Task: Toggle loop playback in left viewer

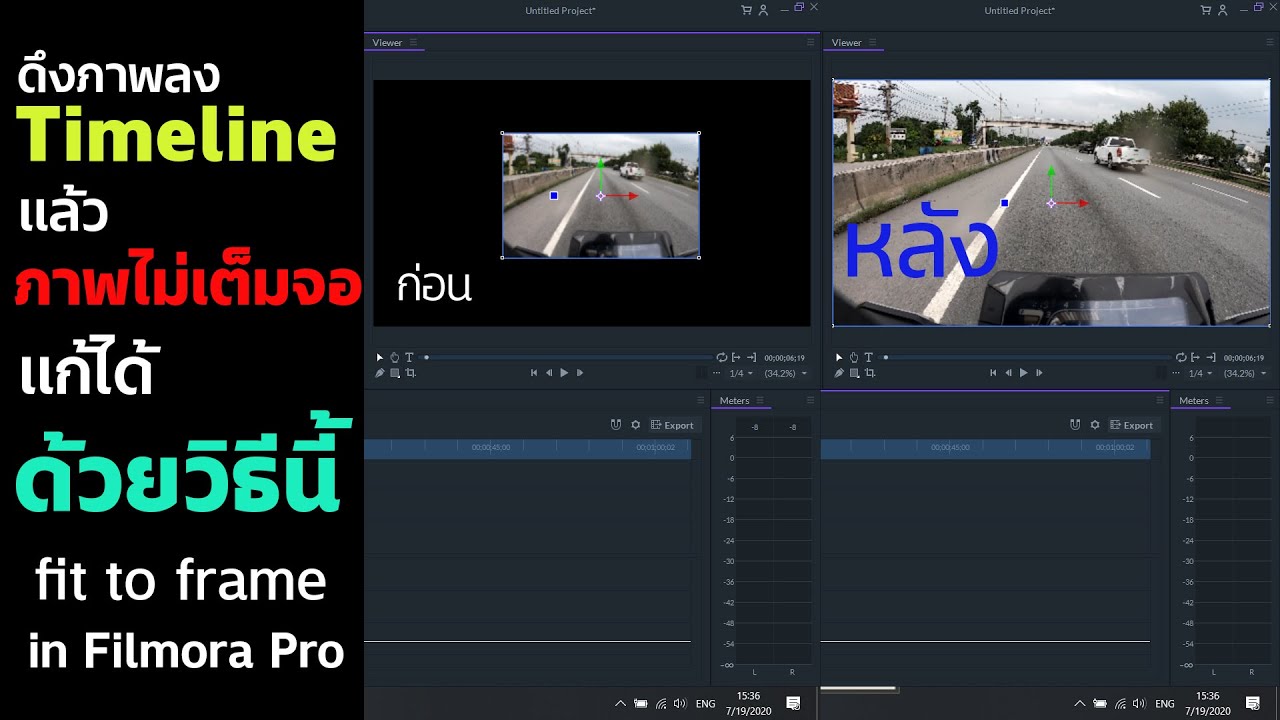Action: [x=721, y=357]
